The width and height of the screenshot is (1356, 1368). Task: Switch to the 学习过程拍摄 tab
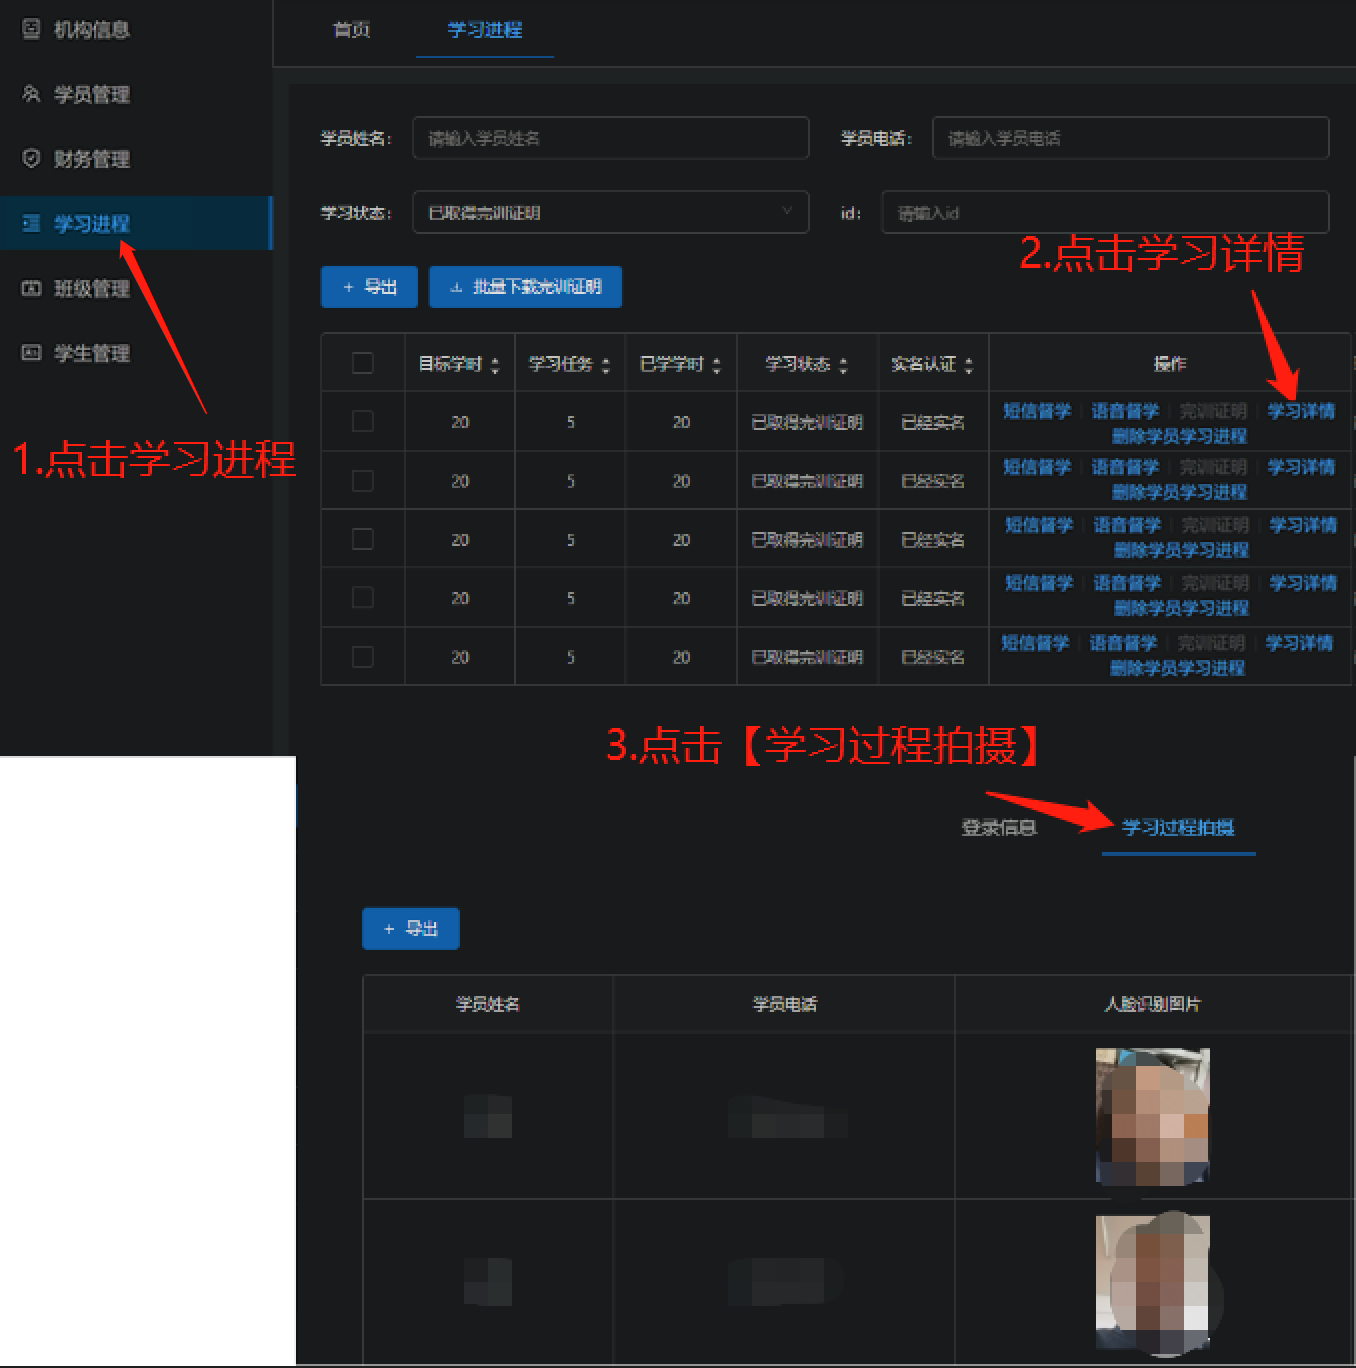[x=1178, y=827]
